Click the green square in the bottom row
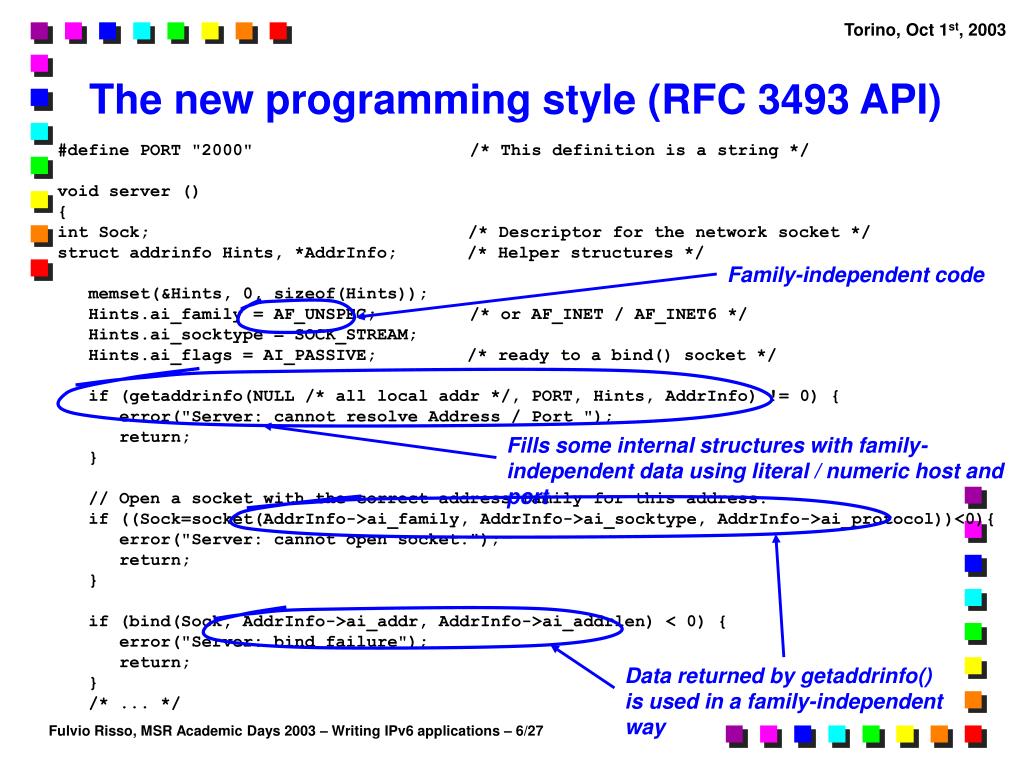 click(871, 736)
